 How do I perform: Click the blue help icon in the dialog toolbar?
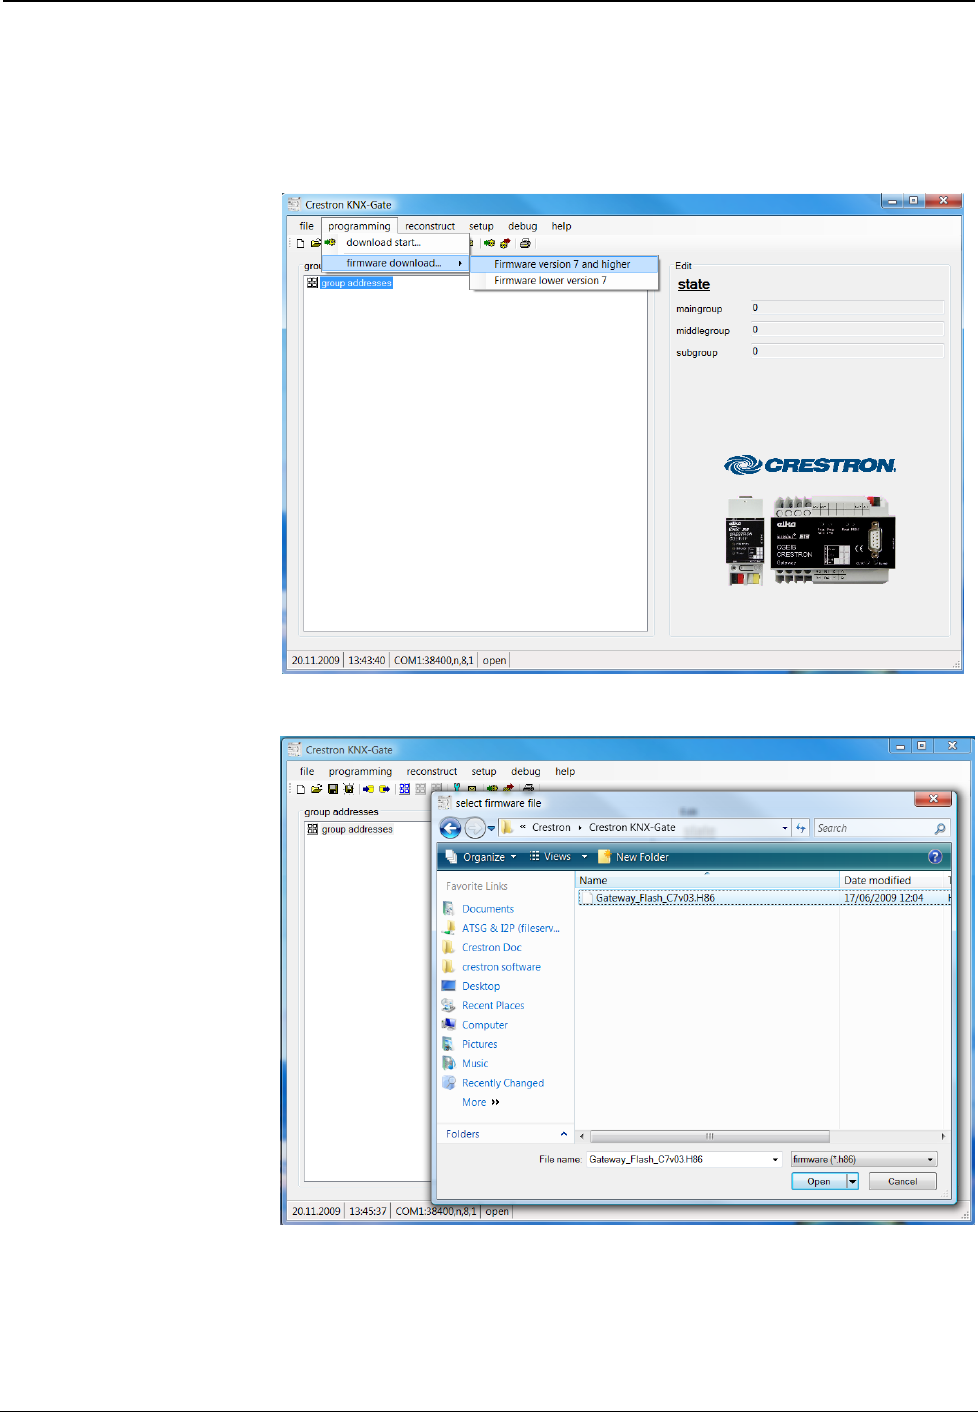pos(935,857)
